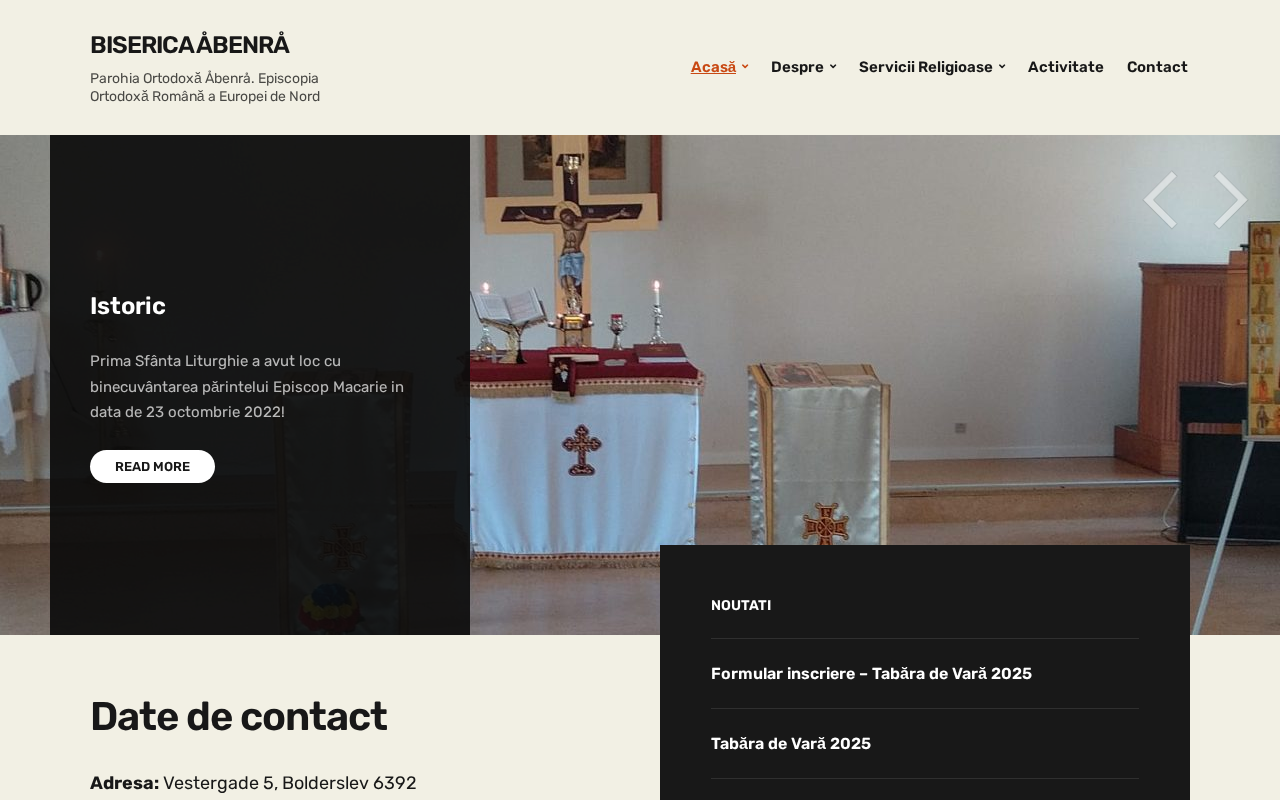The height and width of the screenshot is (800, 1280).
Task: Expand the Acasă submenu chevron
Action: 745,67
